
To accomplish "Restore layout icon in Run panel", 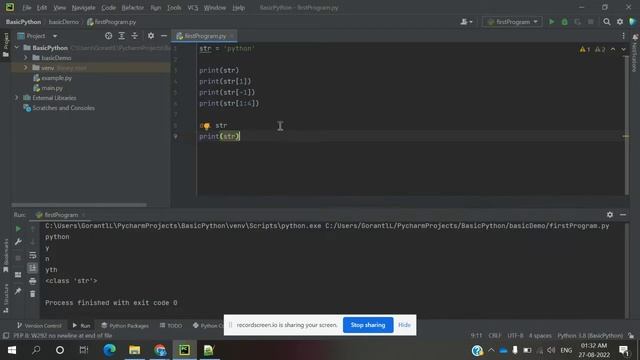I will [18, 275].
